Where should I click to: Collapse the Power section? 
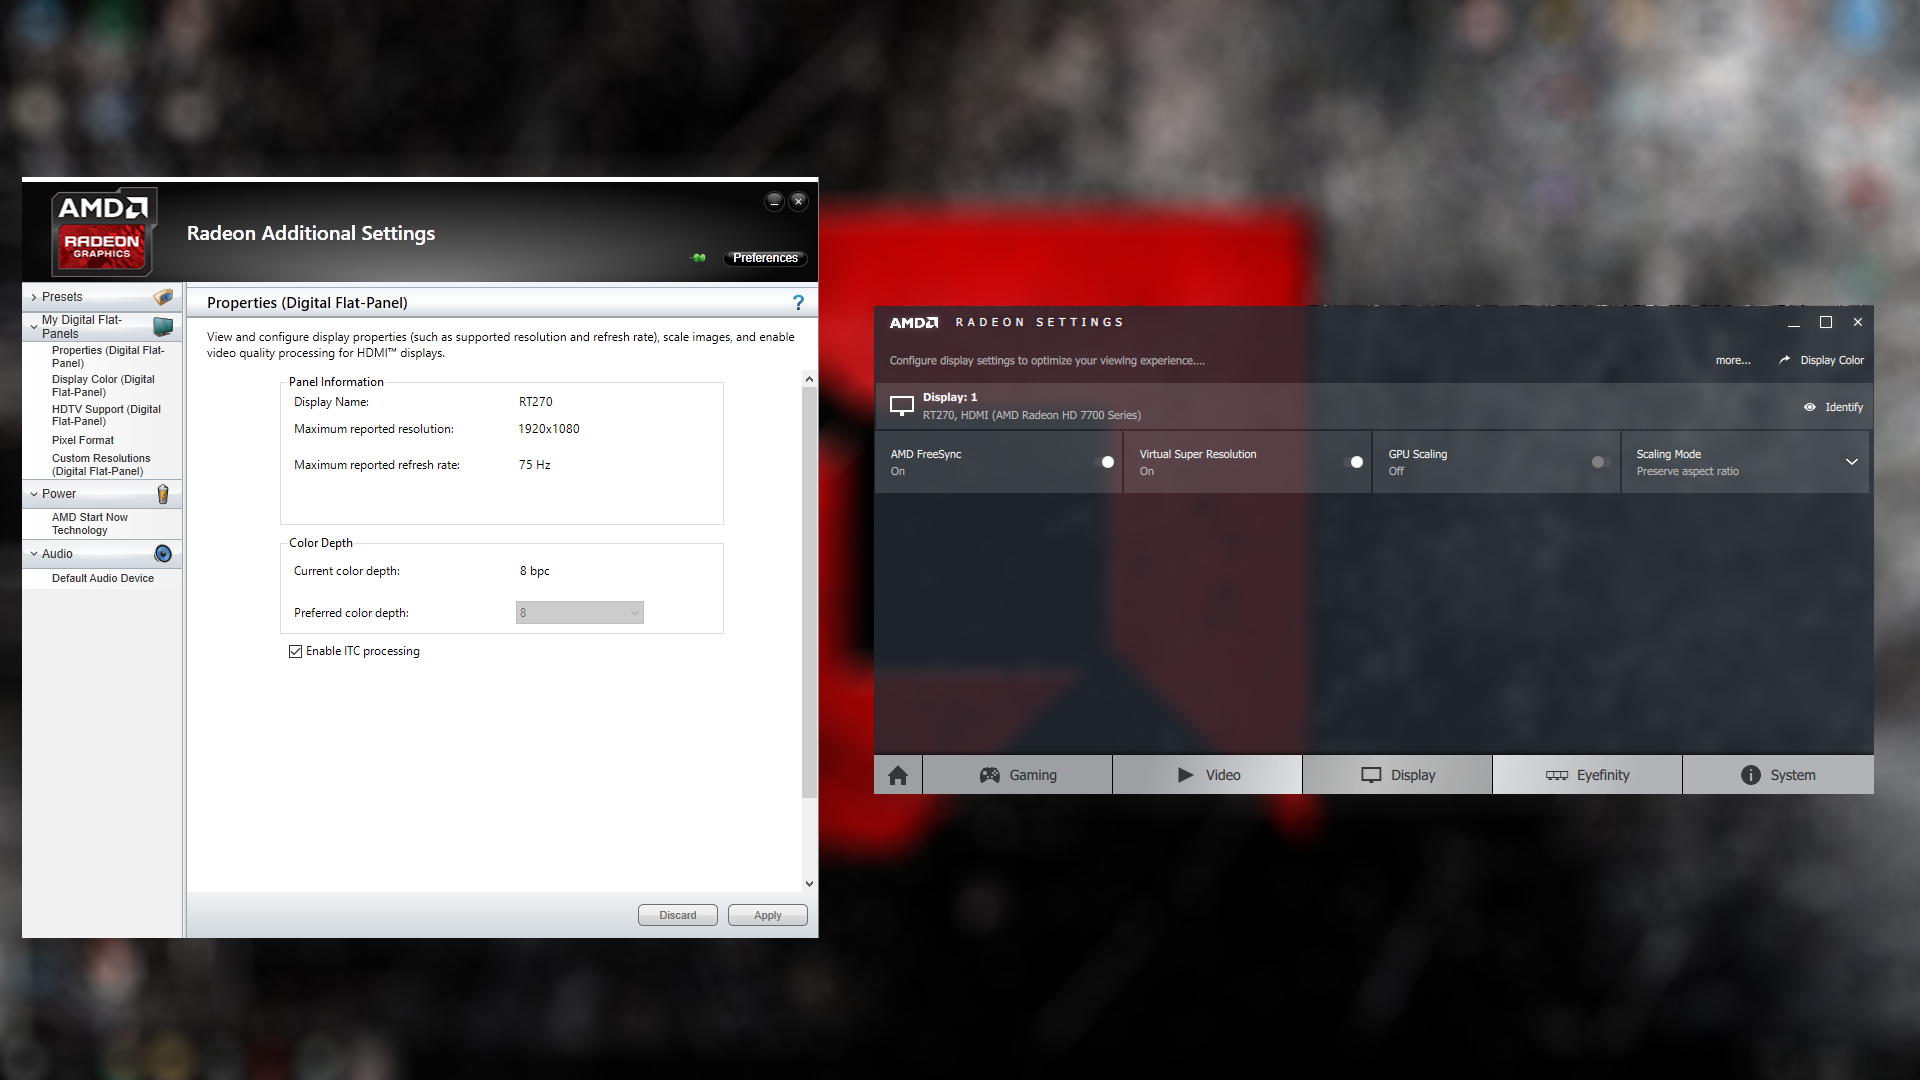coord(34,494)
